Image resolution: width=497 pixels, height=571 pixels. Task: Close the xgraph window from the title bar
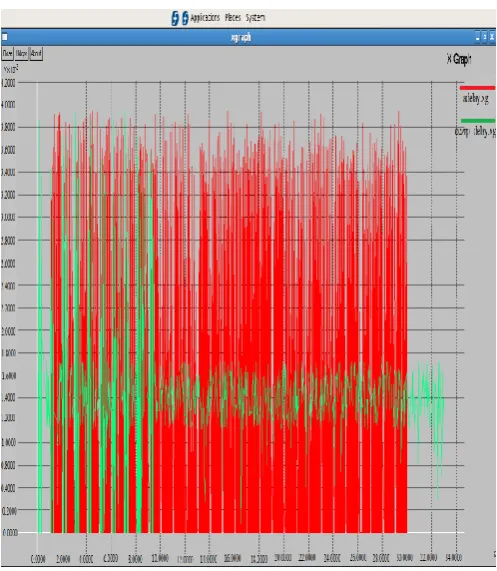[x=492, y=37]
